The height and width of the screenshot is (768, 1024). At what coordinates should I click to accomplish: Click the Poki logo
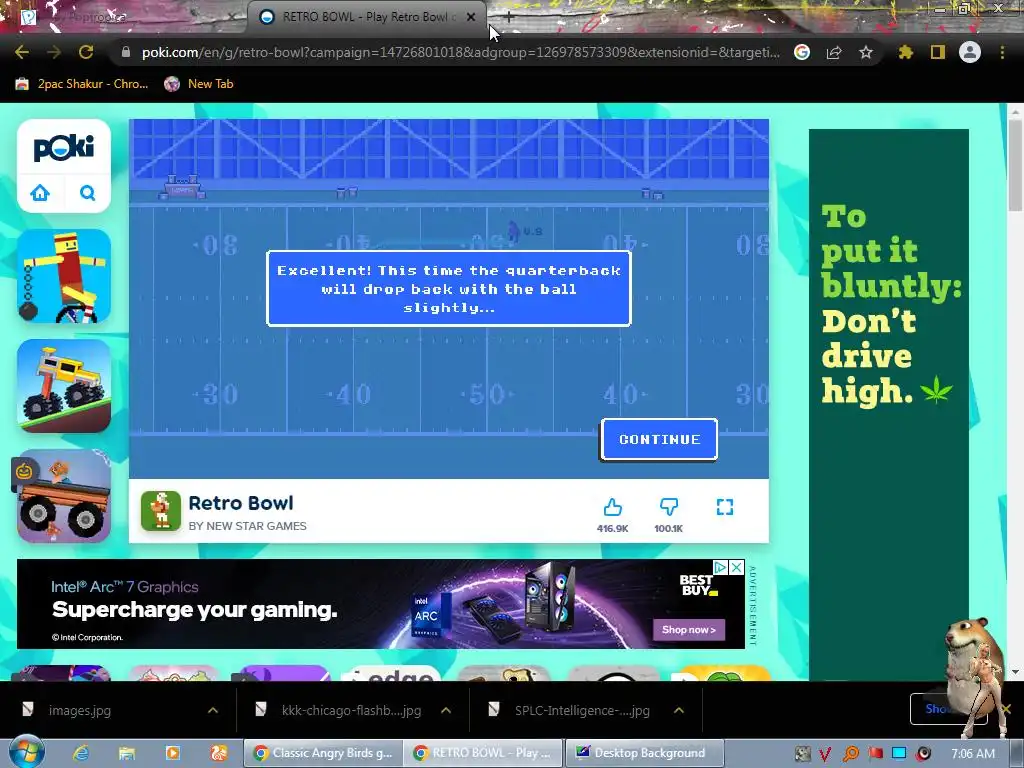coord(64,148)
